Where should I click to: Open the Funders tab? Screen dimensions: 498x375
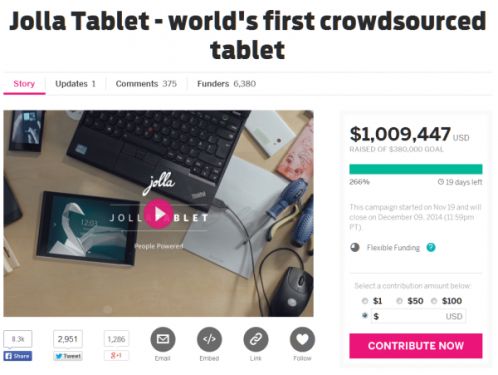tap(226, 84)
